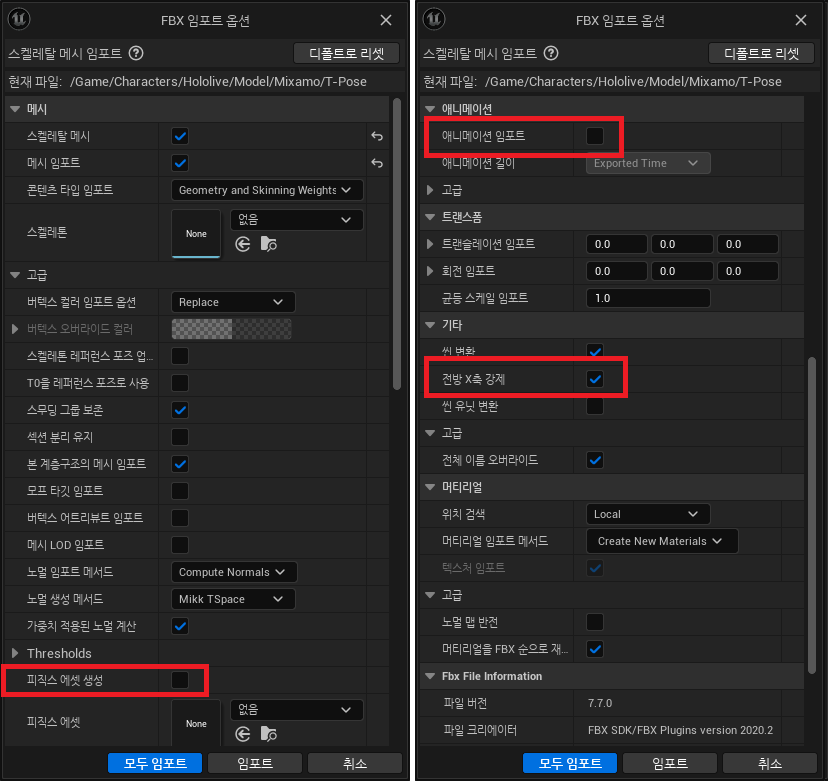Open the 스켈레톤 없음 dropdown
The height and width of the screenshot is (781, 828).
(x=297, y=220)
